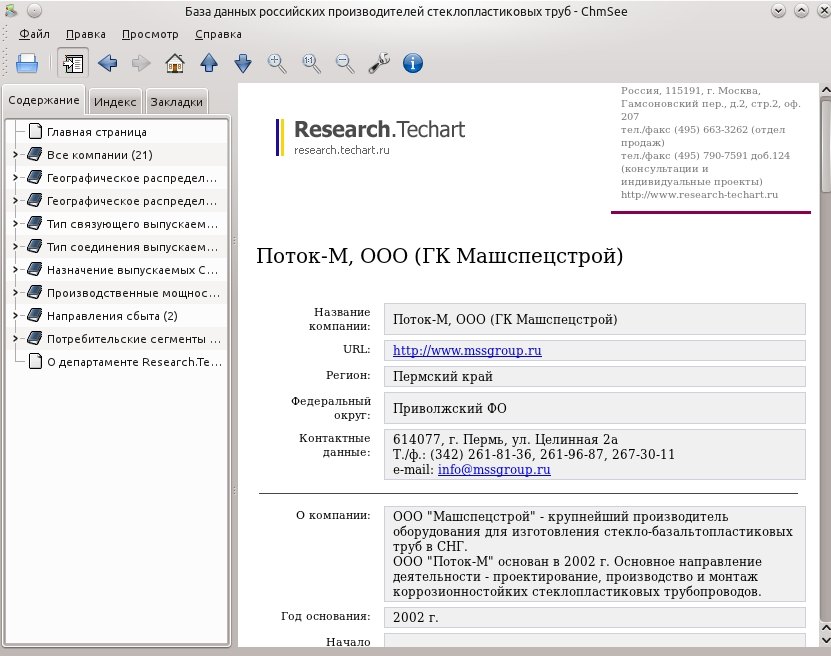Expand Назначение выпускаемых С... node

[15, 270]
